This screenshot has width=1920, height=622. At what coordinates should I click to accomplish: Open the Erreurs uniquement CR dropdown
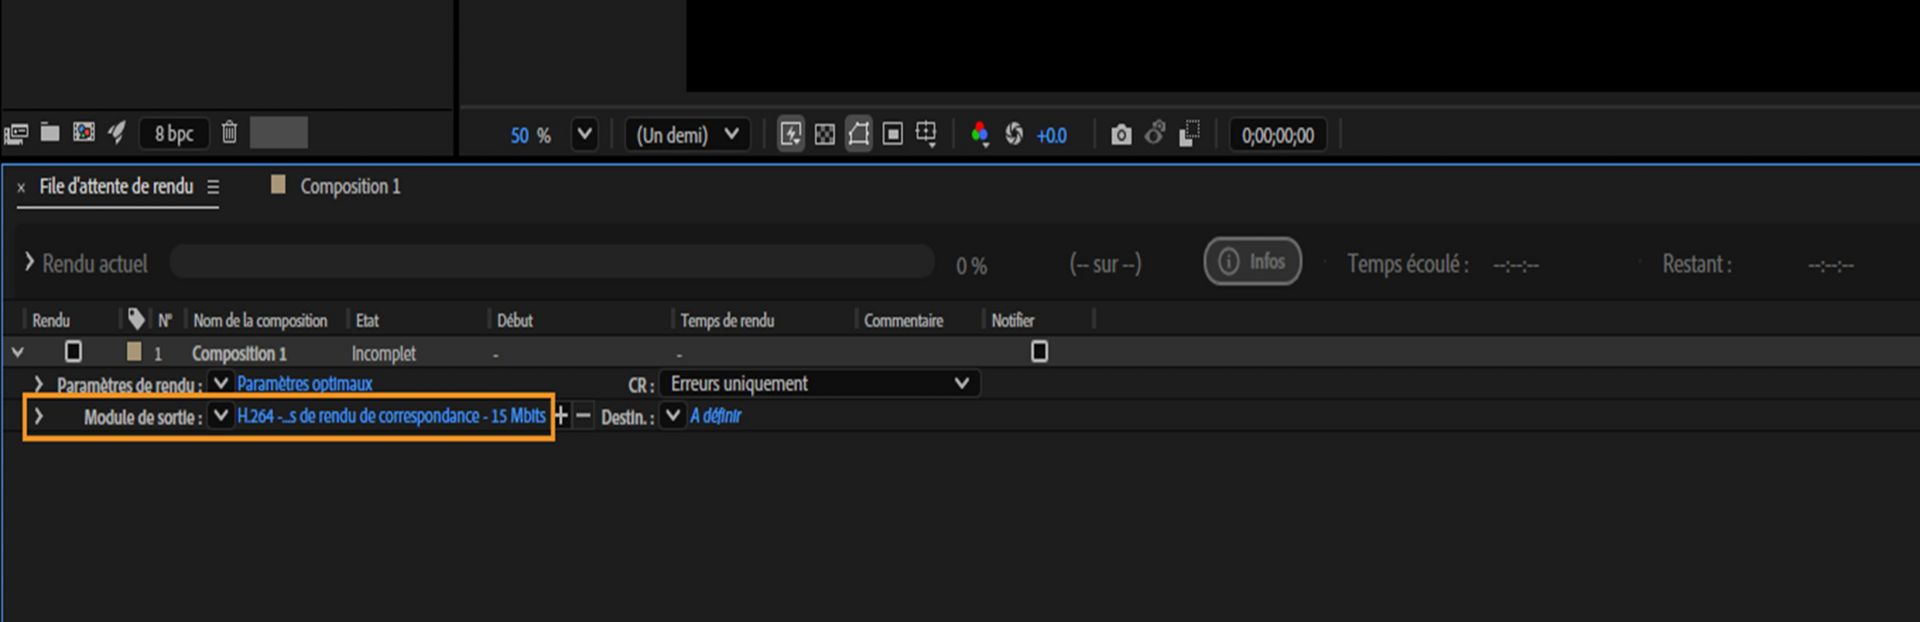[x=819, y=384]
